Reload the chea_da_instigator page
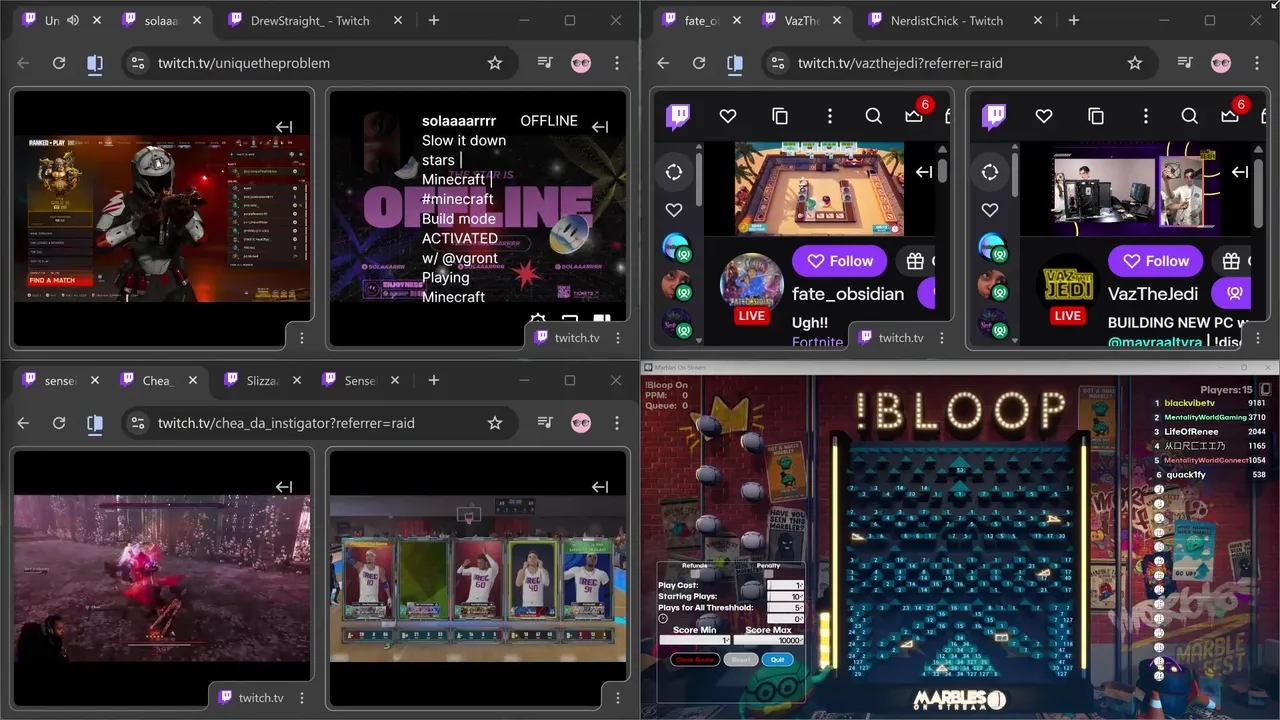 click(x=59, y=423)
